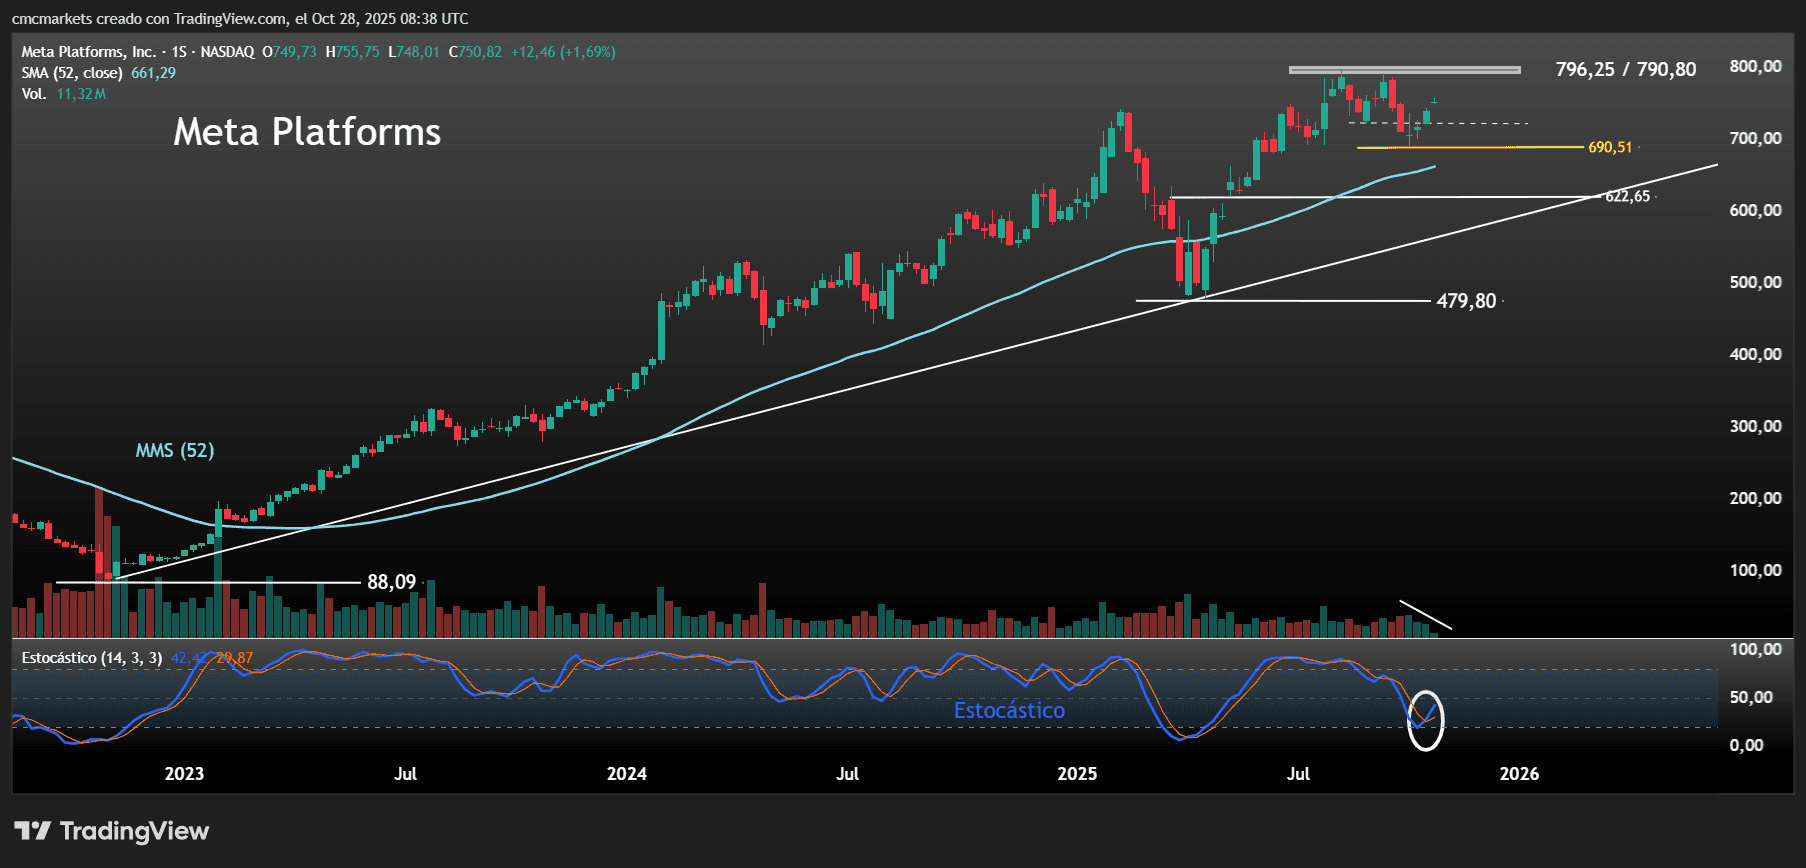Click 2026 on the time axis
This screenshot has width=1806, height=868.
click(x=1519, y=774)
